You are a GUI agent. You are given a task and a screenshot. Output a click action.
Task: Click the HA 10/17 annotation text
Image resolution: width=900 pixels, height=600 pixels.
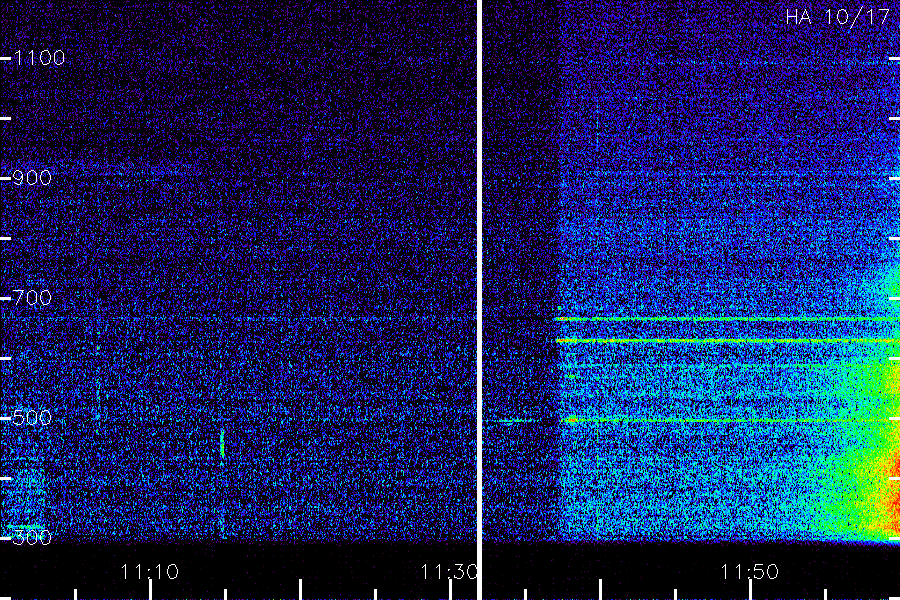click(x=837, y=17)
